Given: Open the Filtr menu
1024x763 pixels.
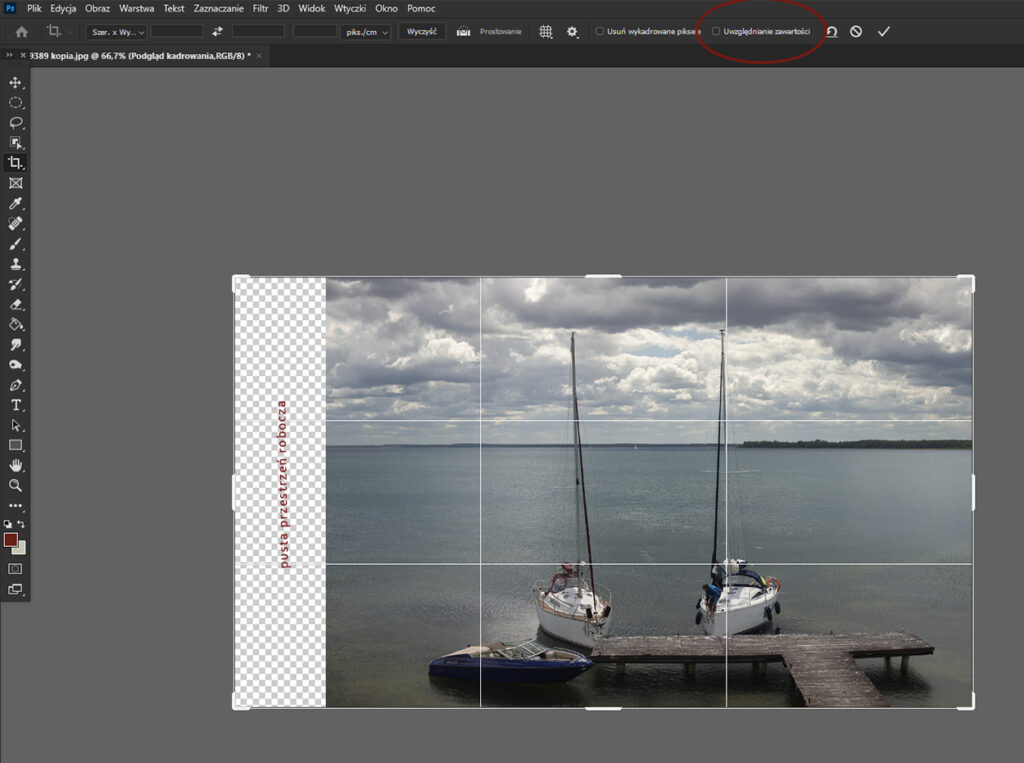Looking at the screenshot, I should tap(259, 8).
